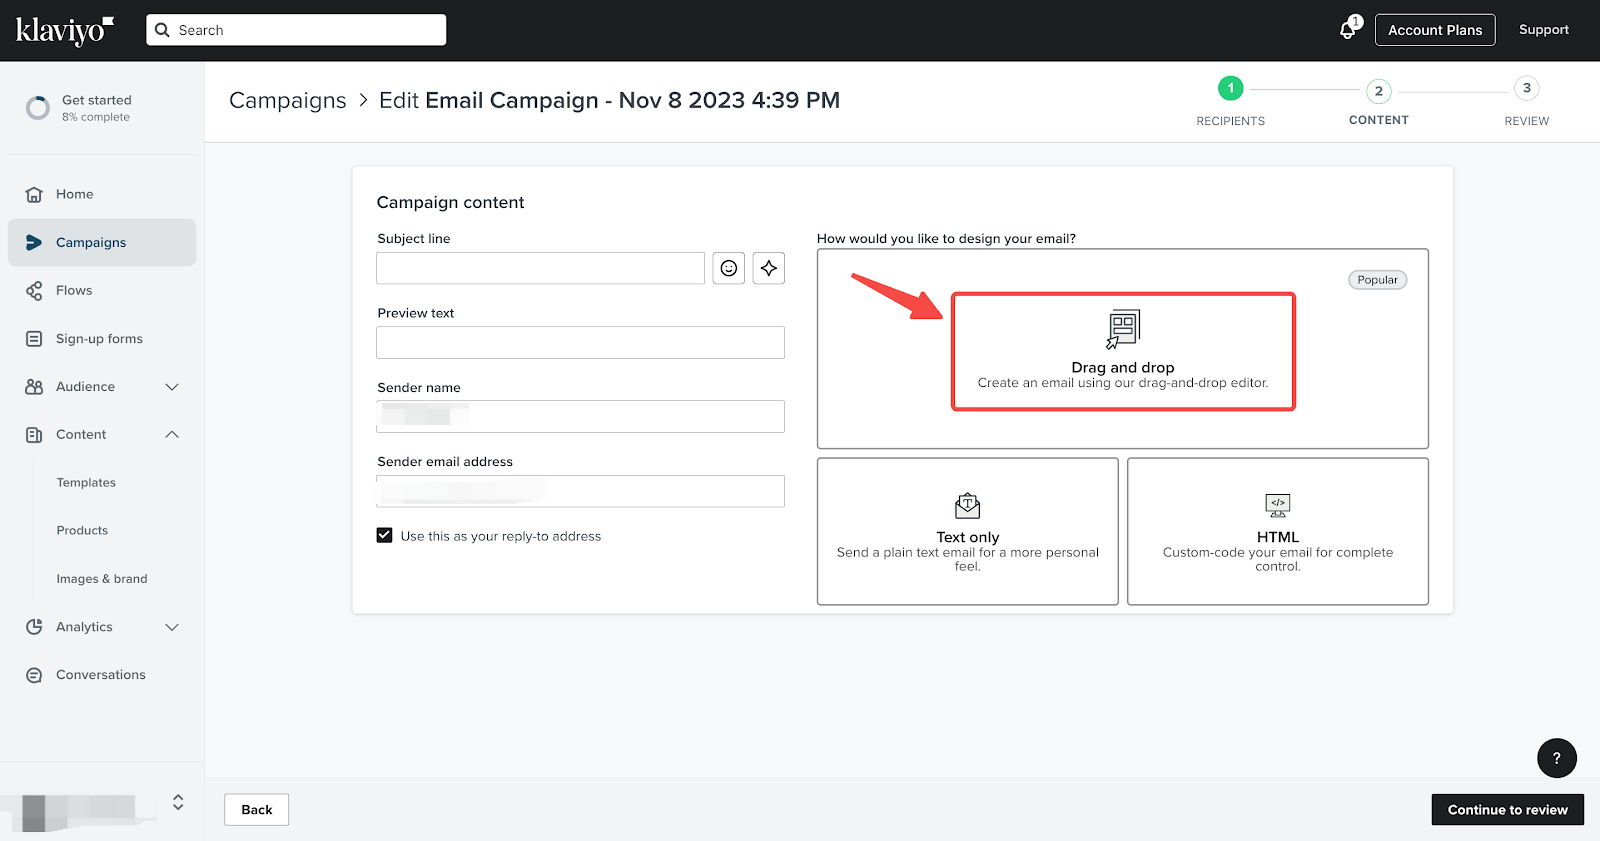Open the Support link
The image size is (1600, 841).
[1544, 30]
